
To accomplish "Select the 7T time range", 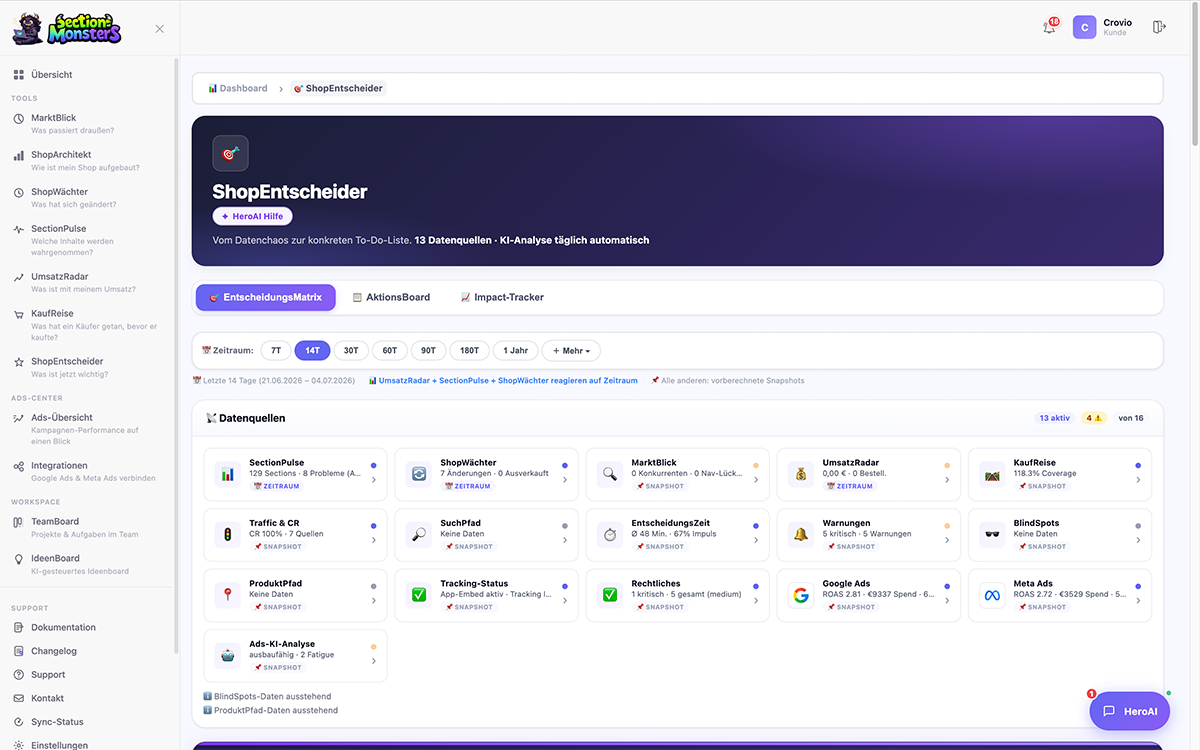I will click(x=276, y=351).
